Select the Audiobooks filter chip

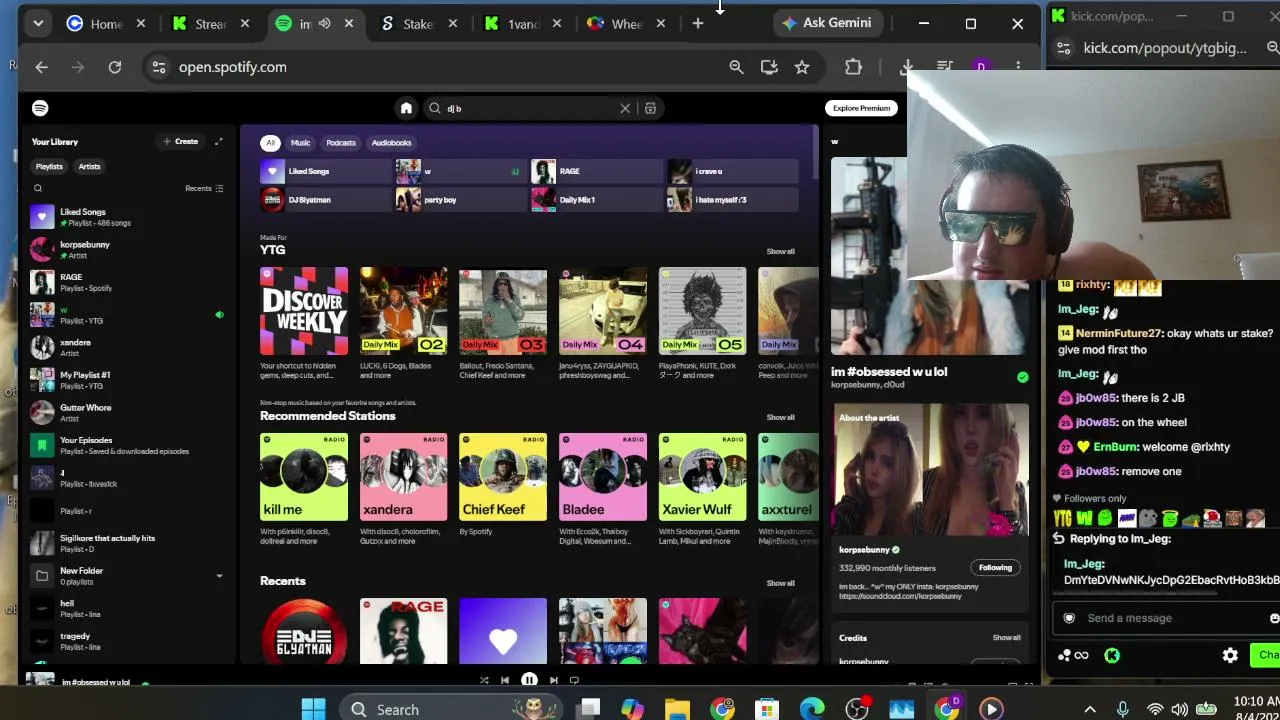391,143
